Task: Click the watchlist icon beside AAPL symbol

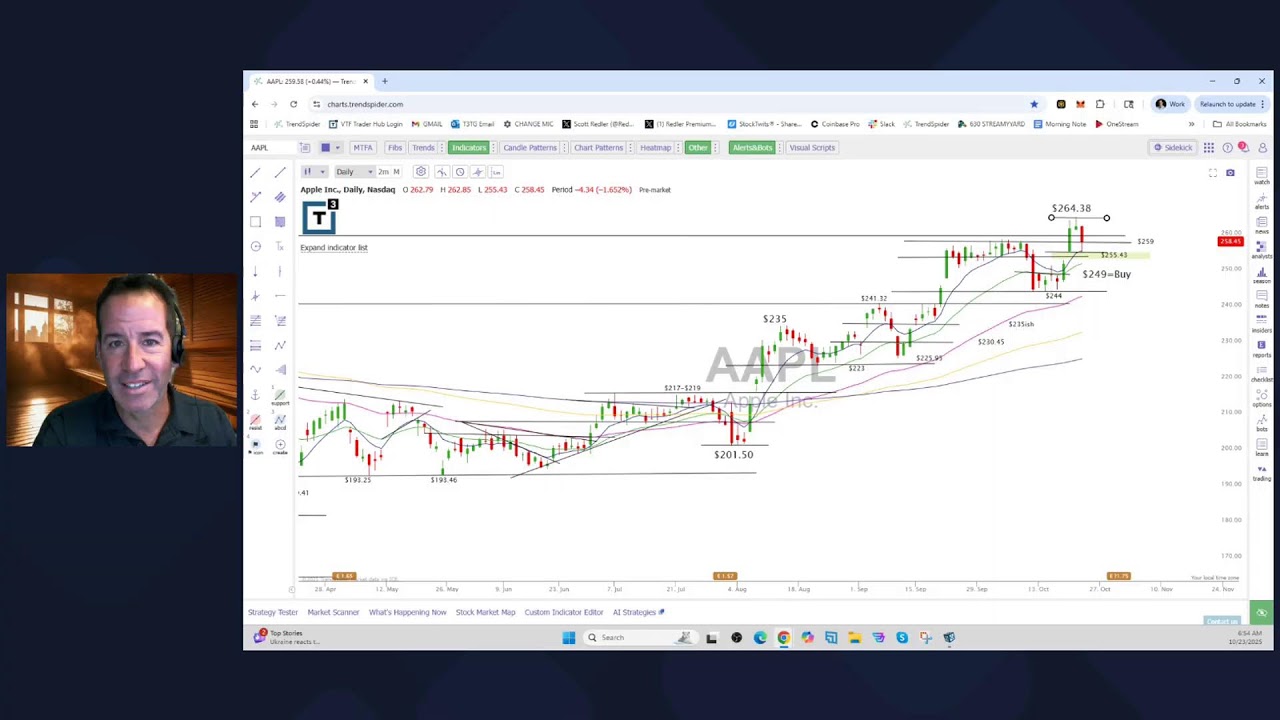Action: pos(305,147)
